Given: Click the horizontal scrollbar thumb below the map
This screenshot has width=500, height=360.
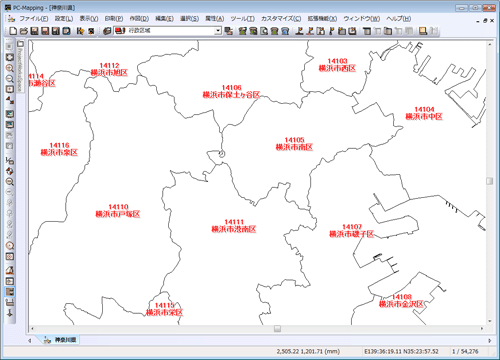Looking at the screenshot, I should coord(277,329).
